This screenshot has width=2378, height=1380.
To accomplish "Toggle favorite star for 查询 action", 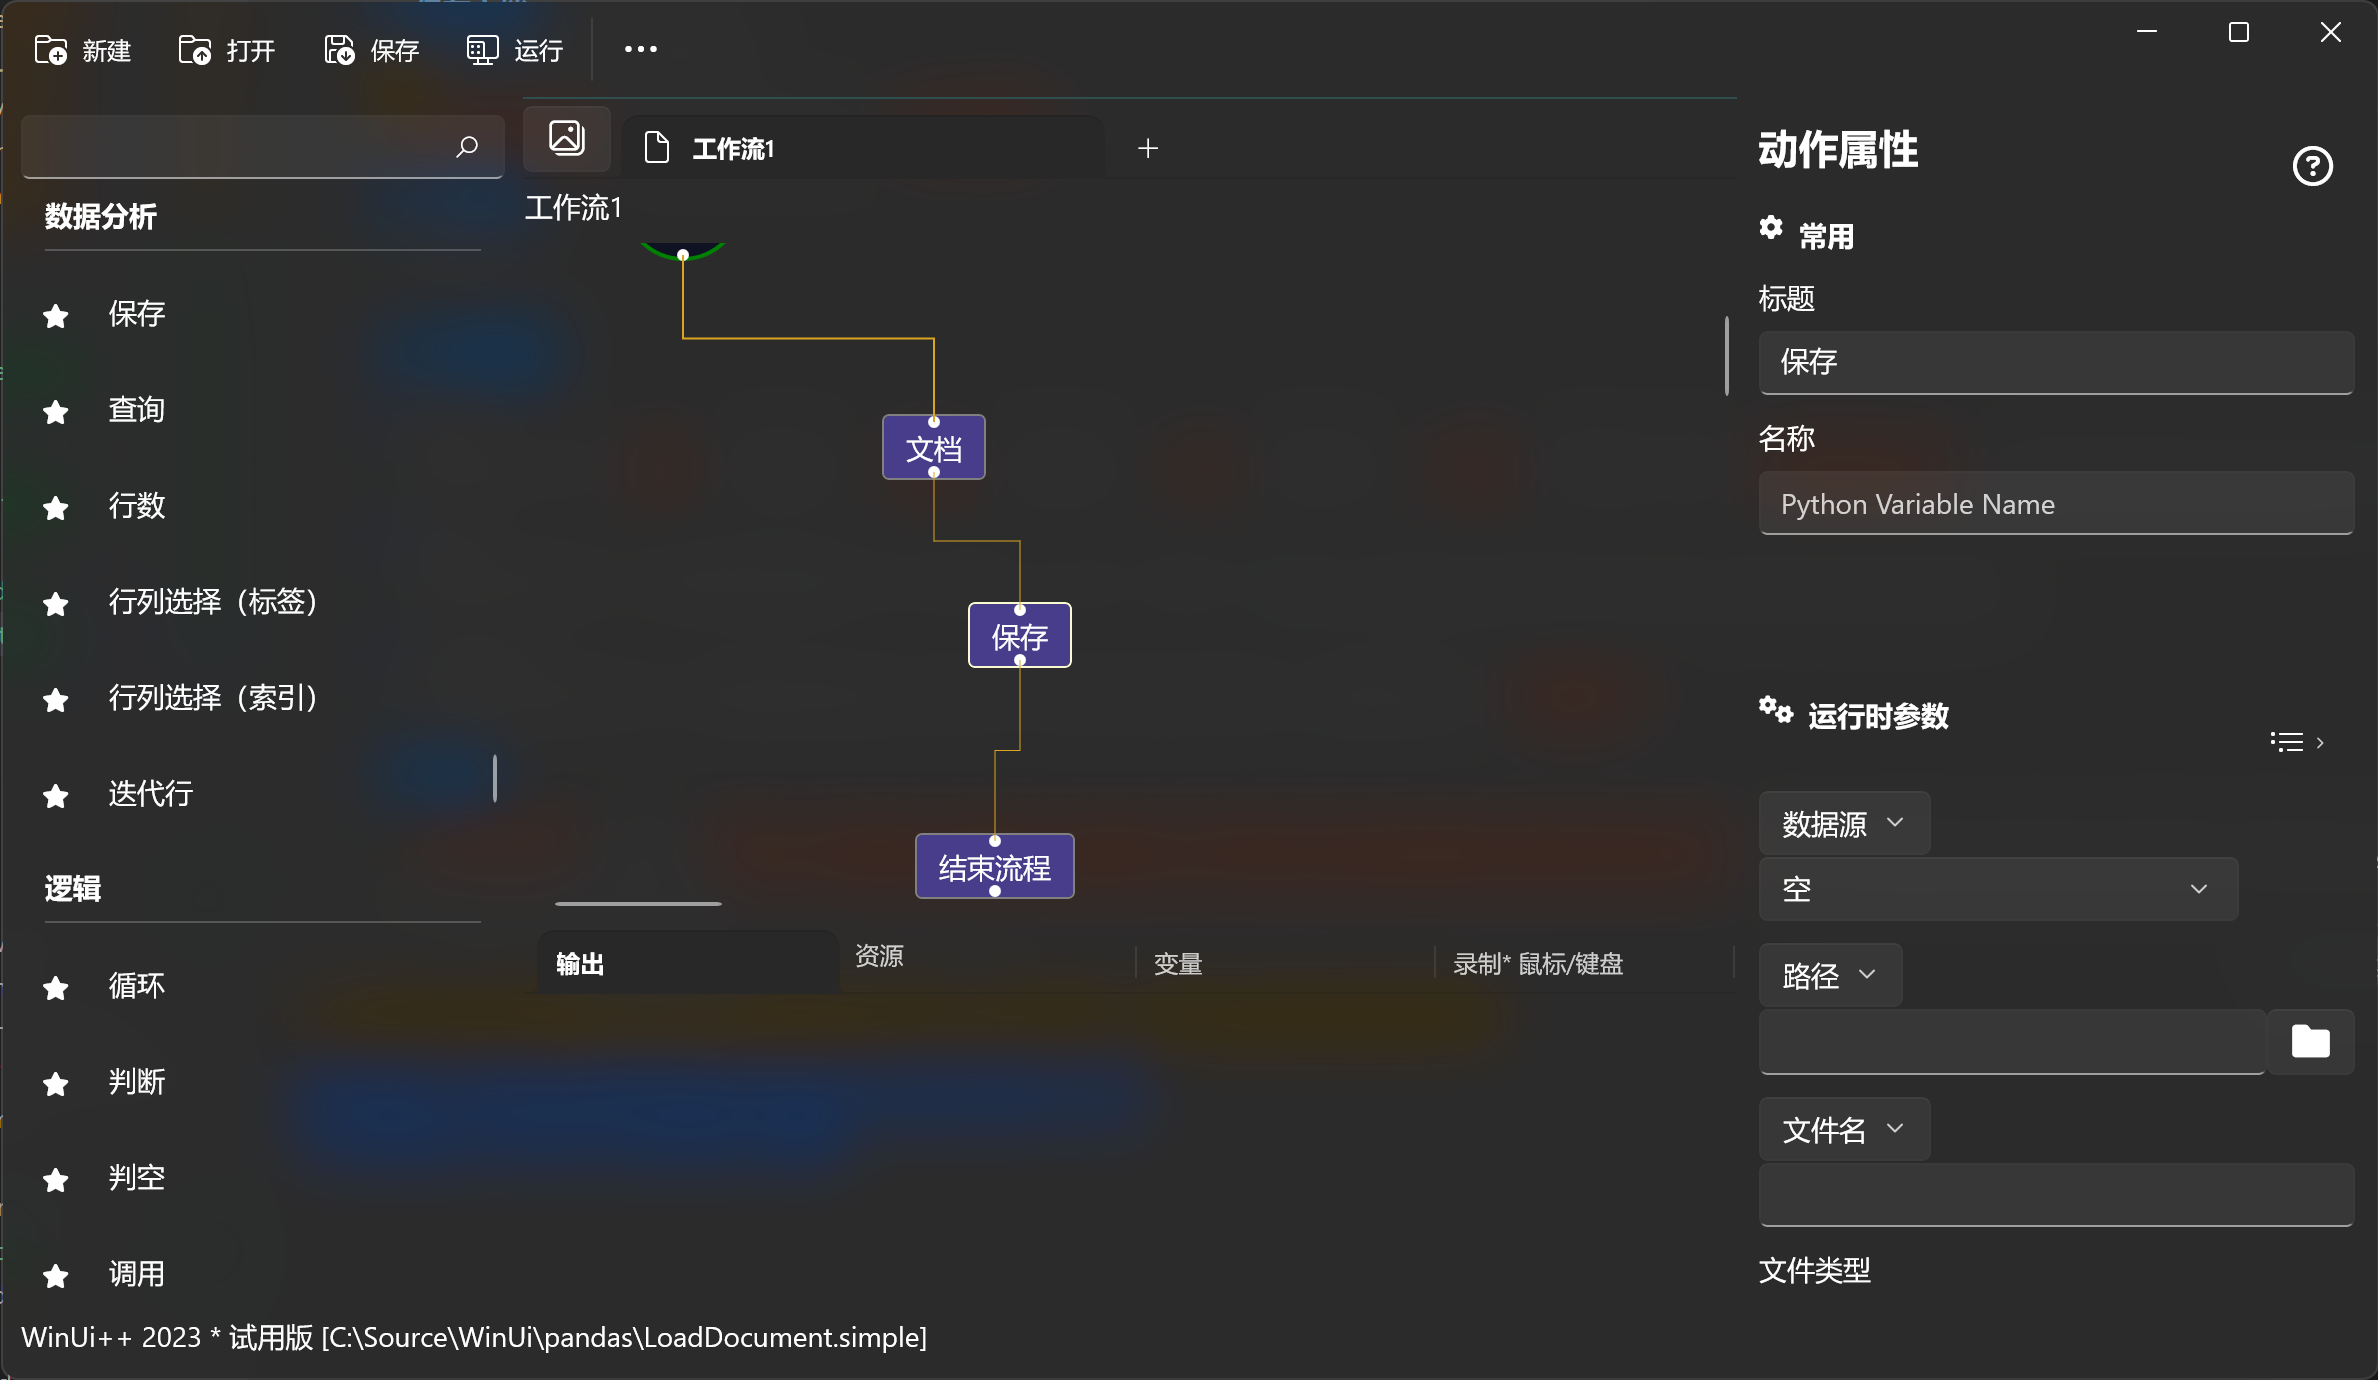I will click(56, 412).
